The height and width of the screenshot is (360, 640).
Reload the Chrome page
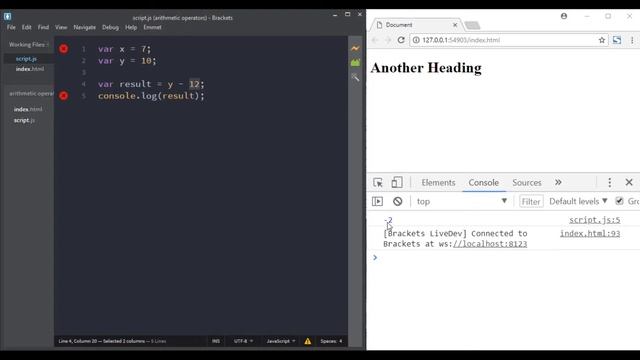coord(401,40)
